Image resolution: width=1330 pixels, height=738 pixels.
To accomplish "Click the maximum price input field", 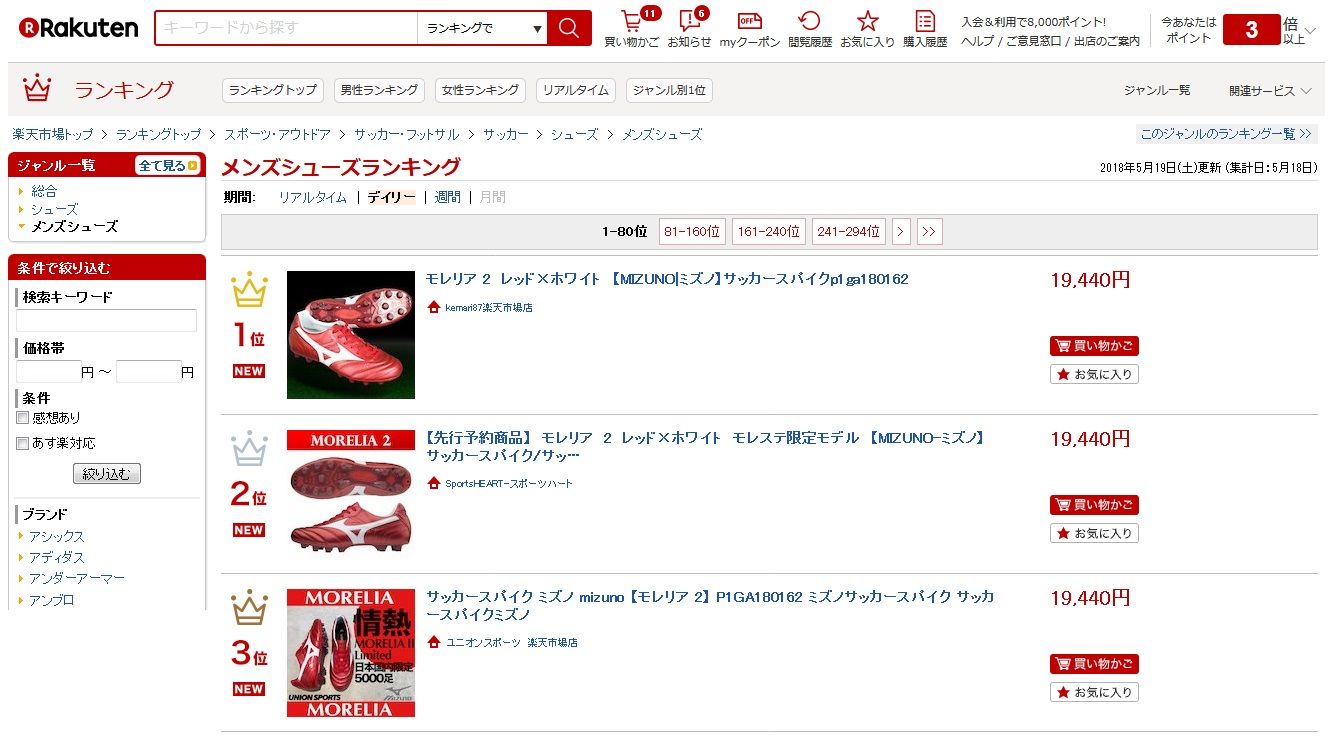I will pos(149,372).
